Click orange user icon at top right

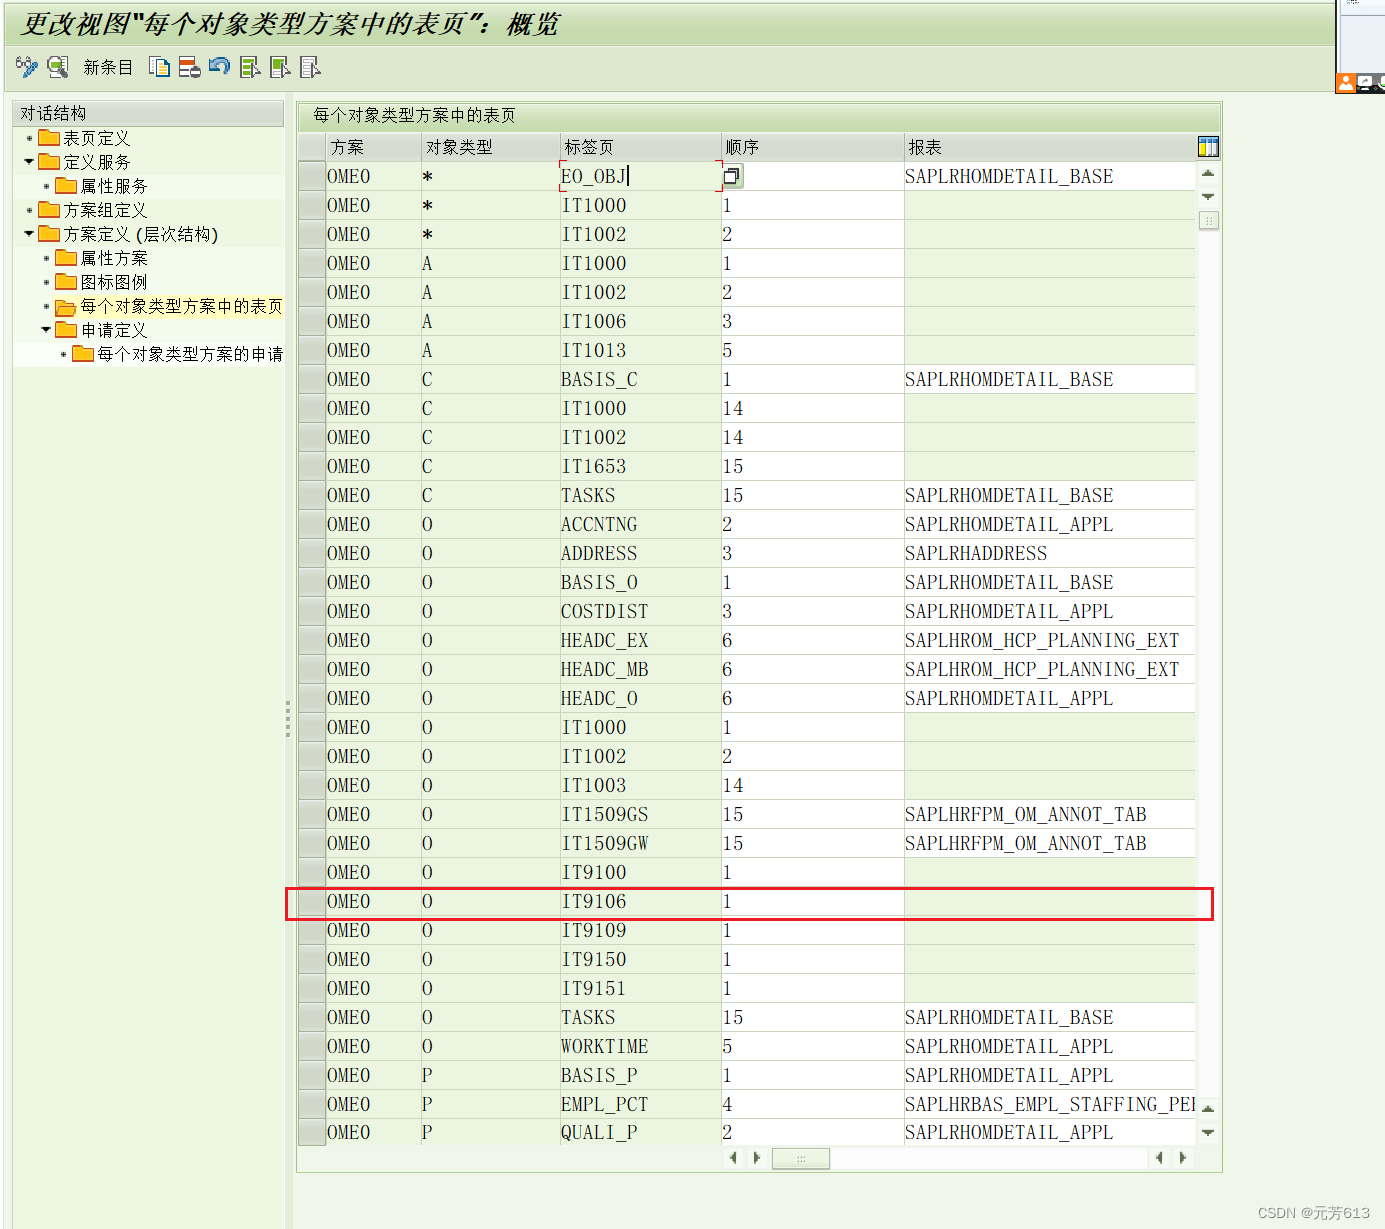[1346, 83]
